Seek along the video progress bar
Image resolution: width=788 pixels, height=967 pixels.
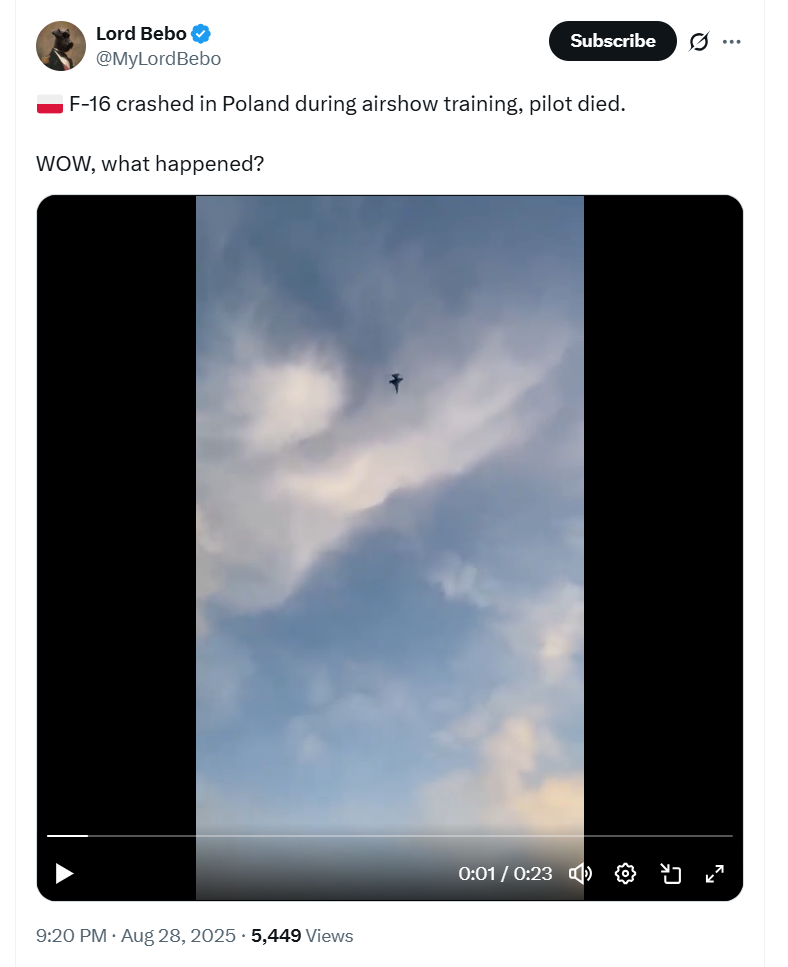(x=390, y=836)
